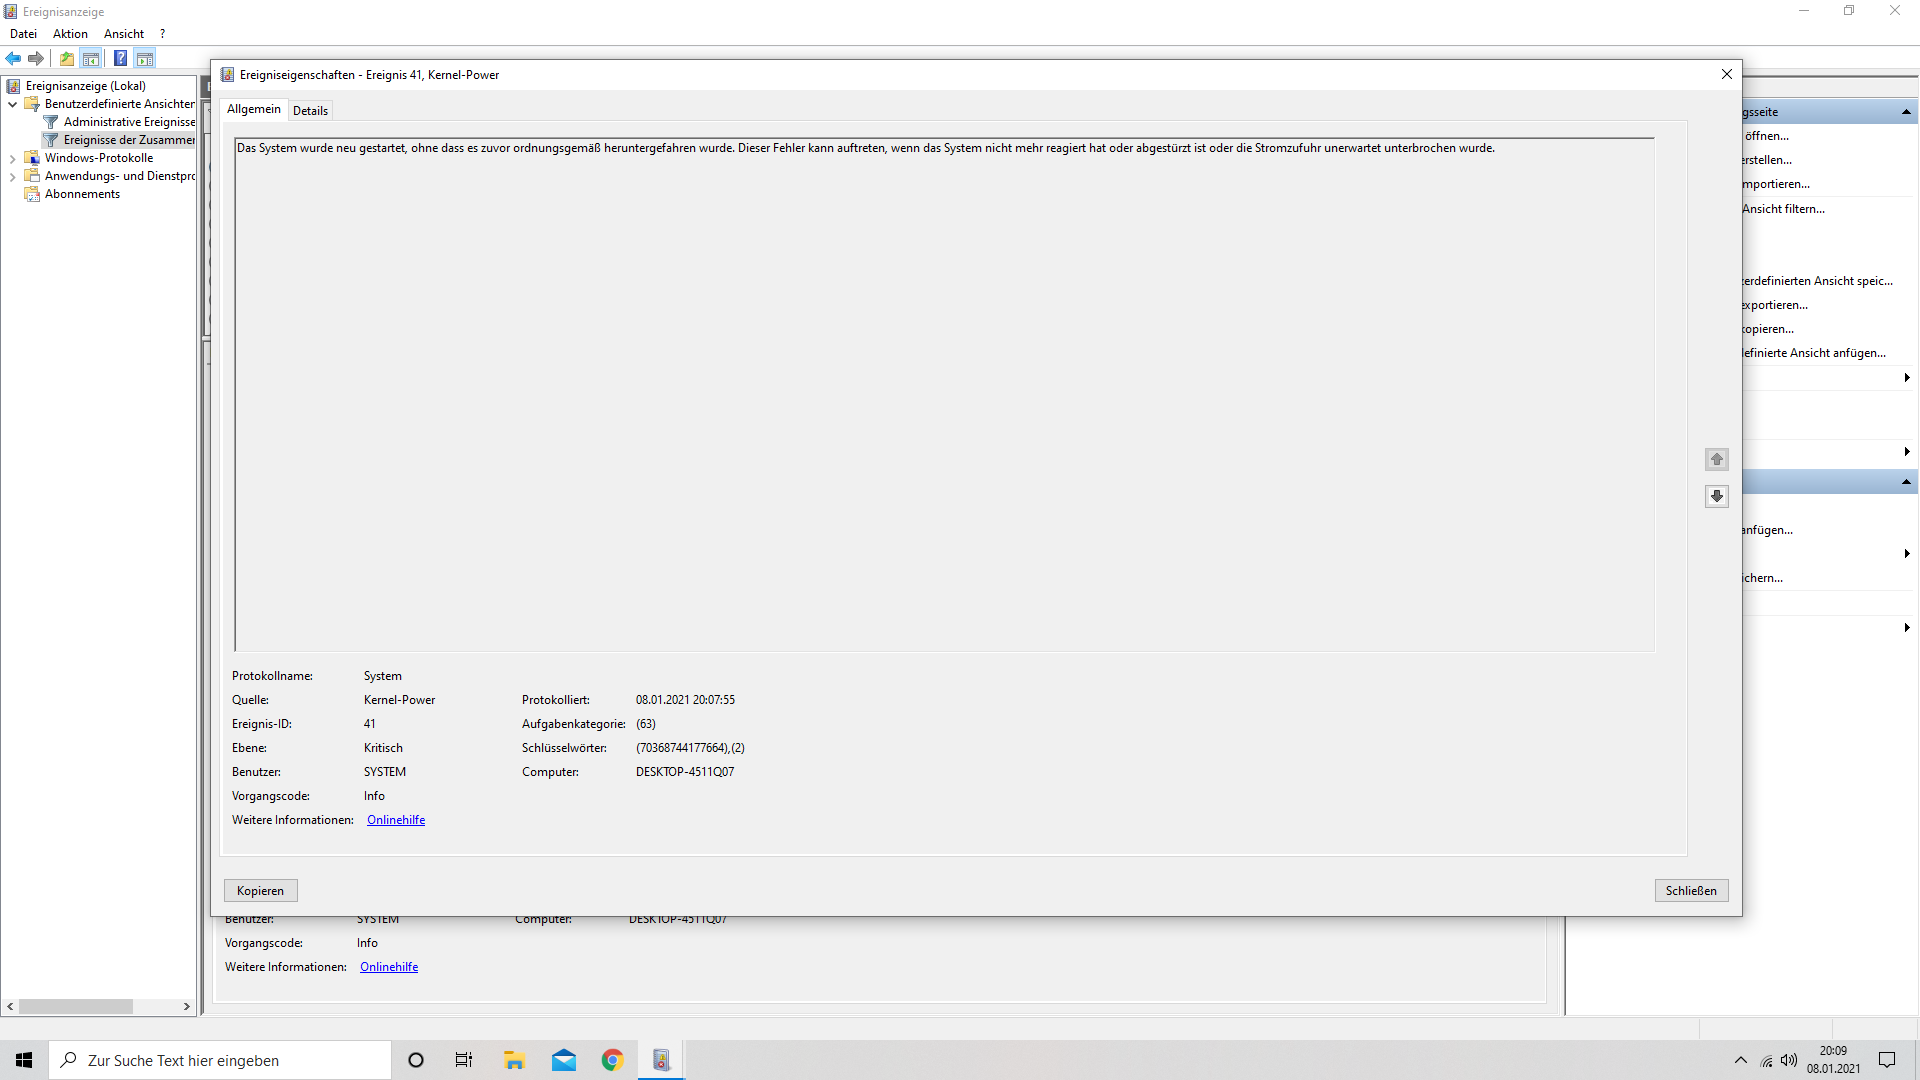Toggle the action pane toolbar icon

click(145, 58)
